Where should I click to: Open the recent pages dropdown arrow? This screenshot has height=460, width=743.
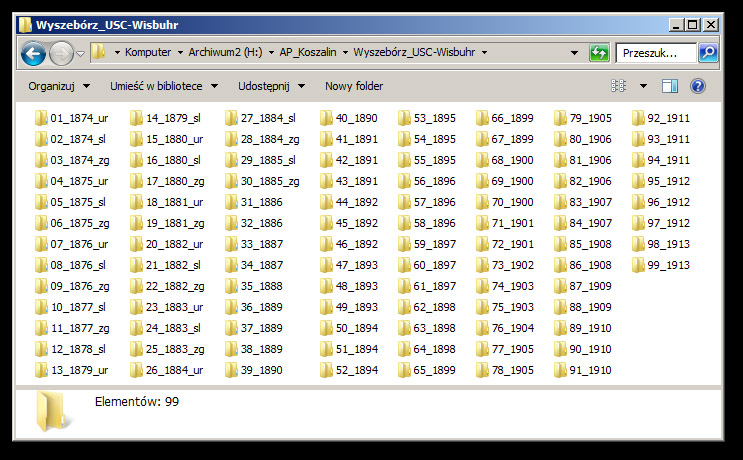[x=80, y=53]
